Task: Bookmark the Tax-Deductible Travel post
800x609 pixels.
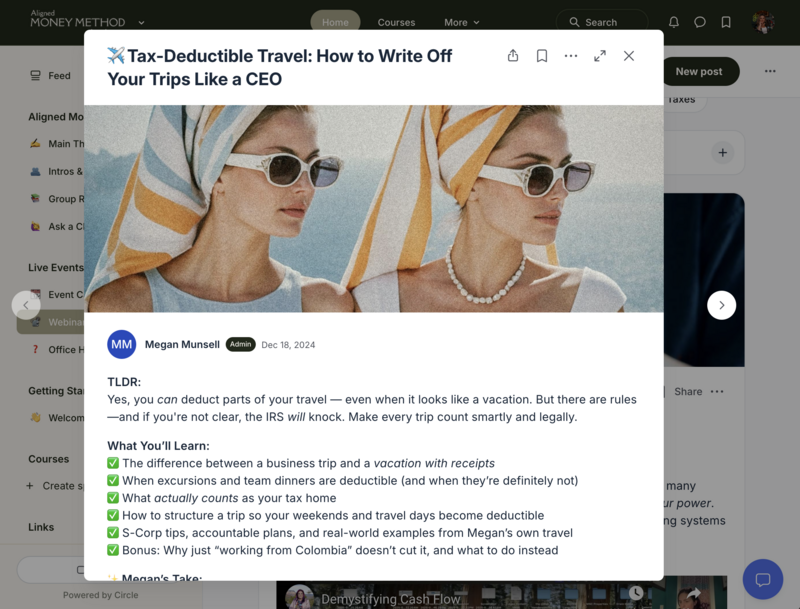Action: [x=542, y=56]
